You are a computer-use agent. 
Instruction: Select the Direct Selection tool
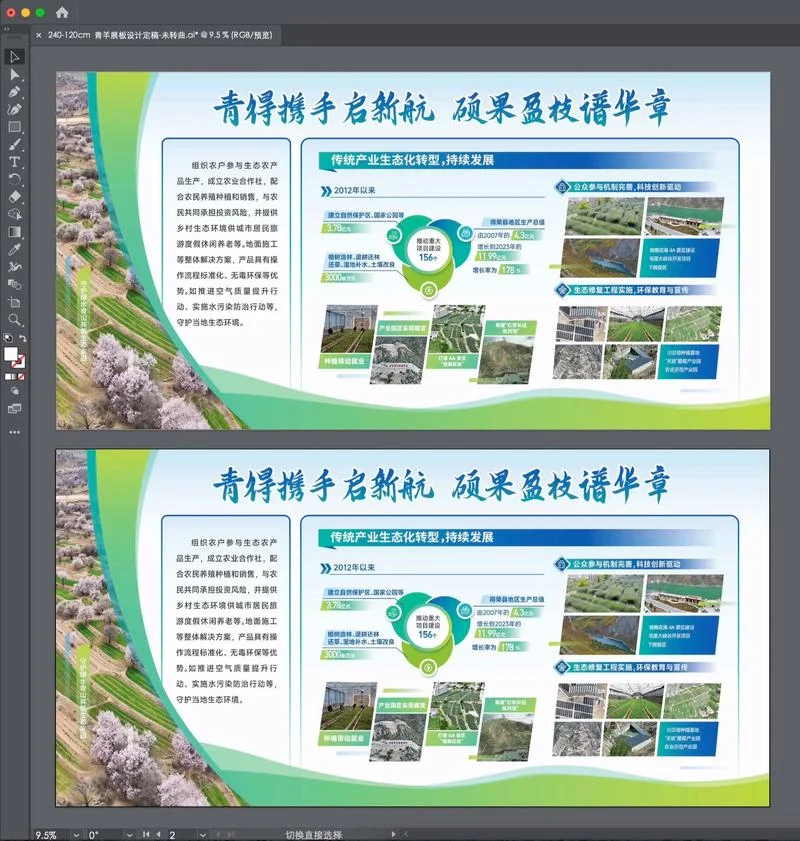[14, 75]
